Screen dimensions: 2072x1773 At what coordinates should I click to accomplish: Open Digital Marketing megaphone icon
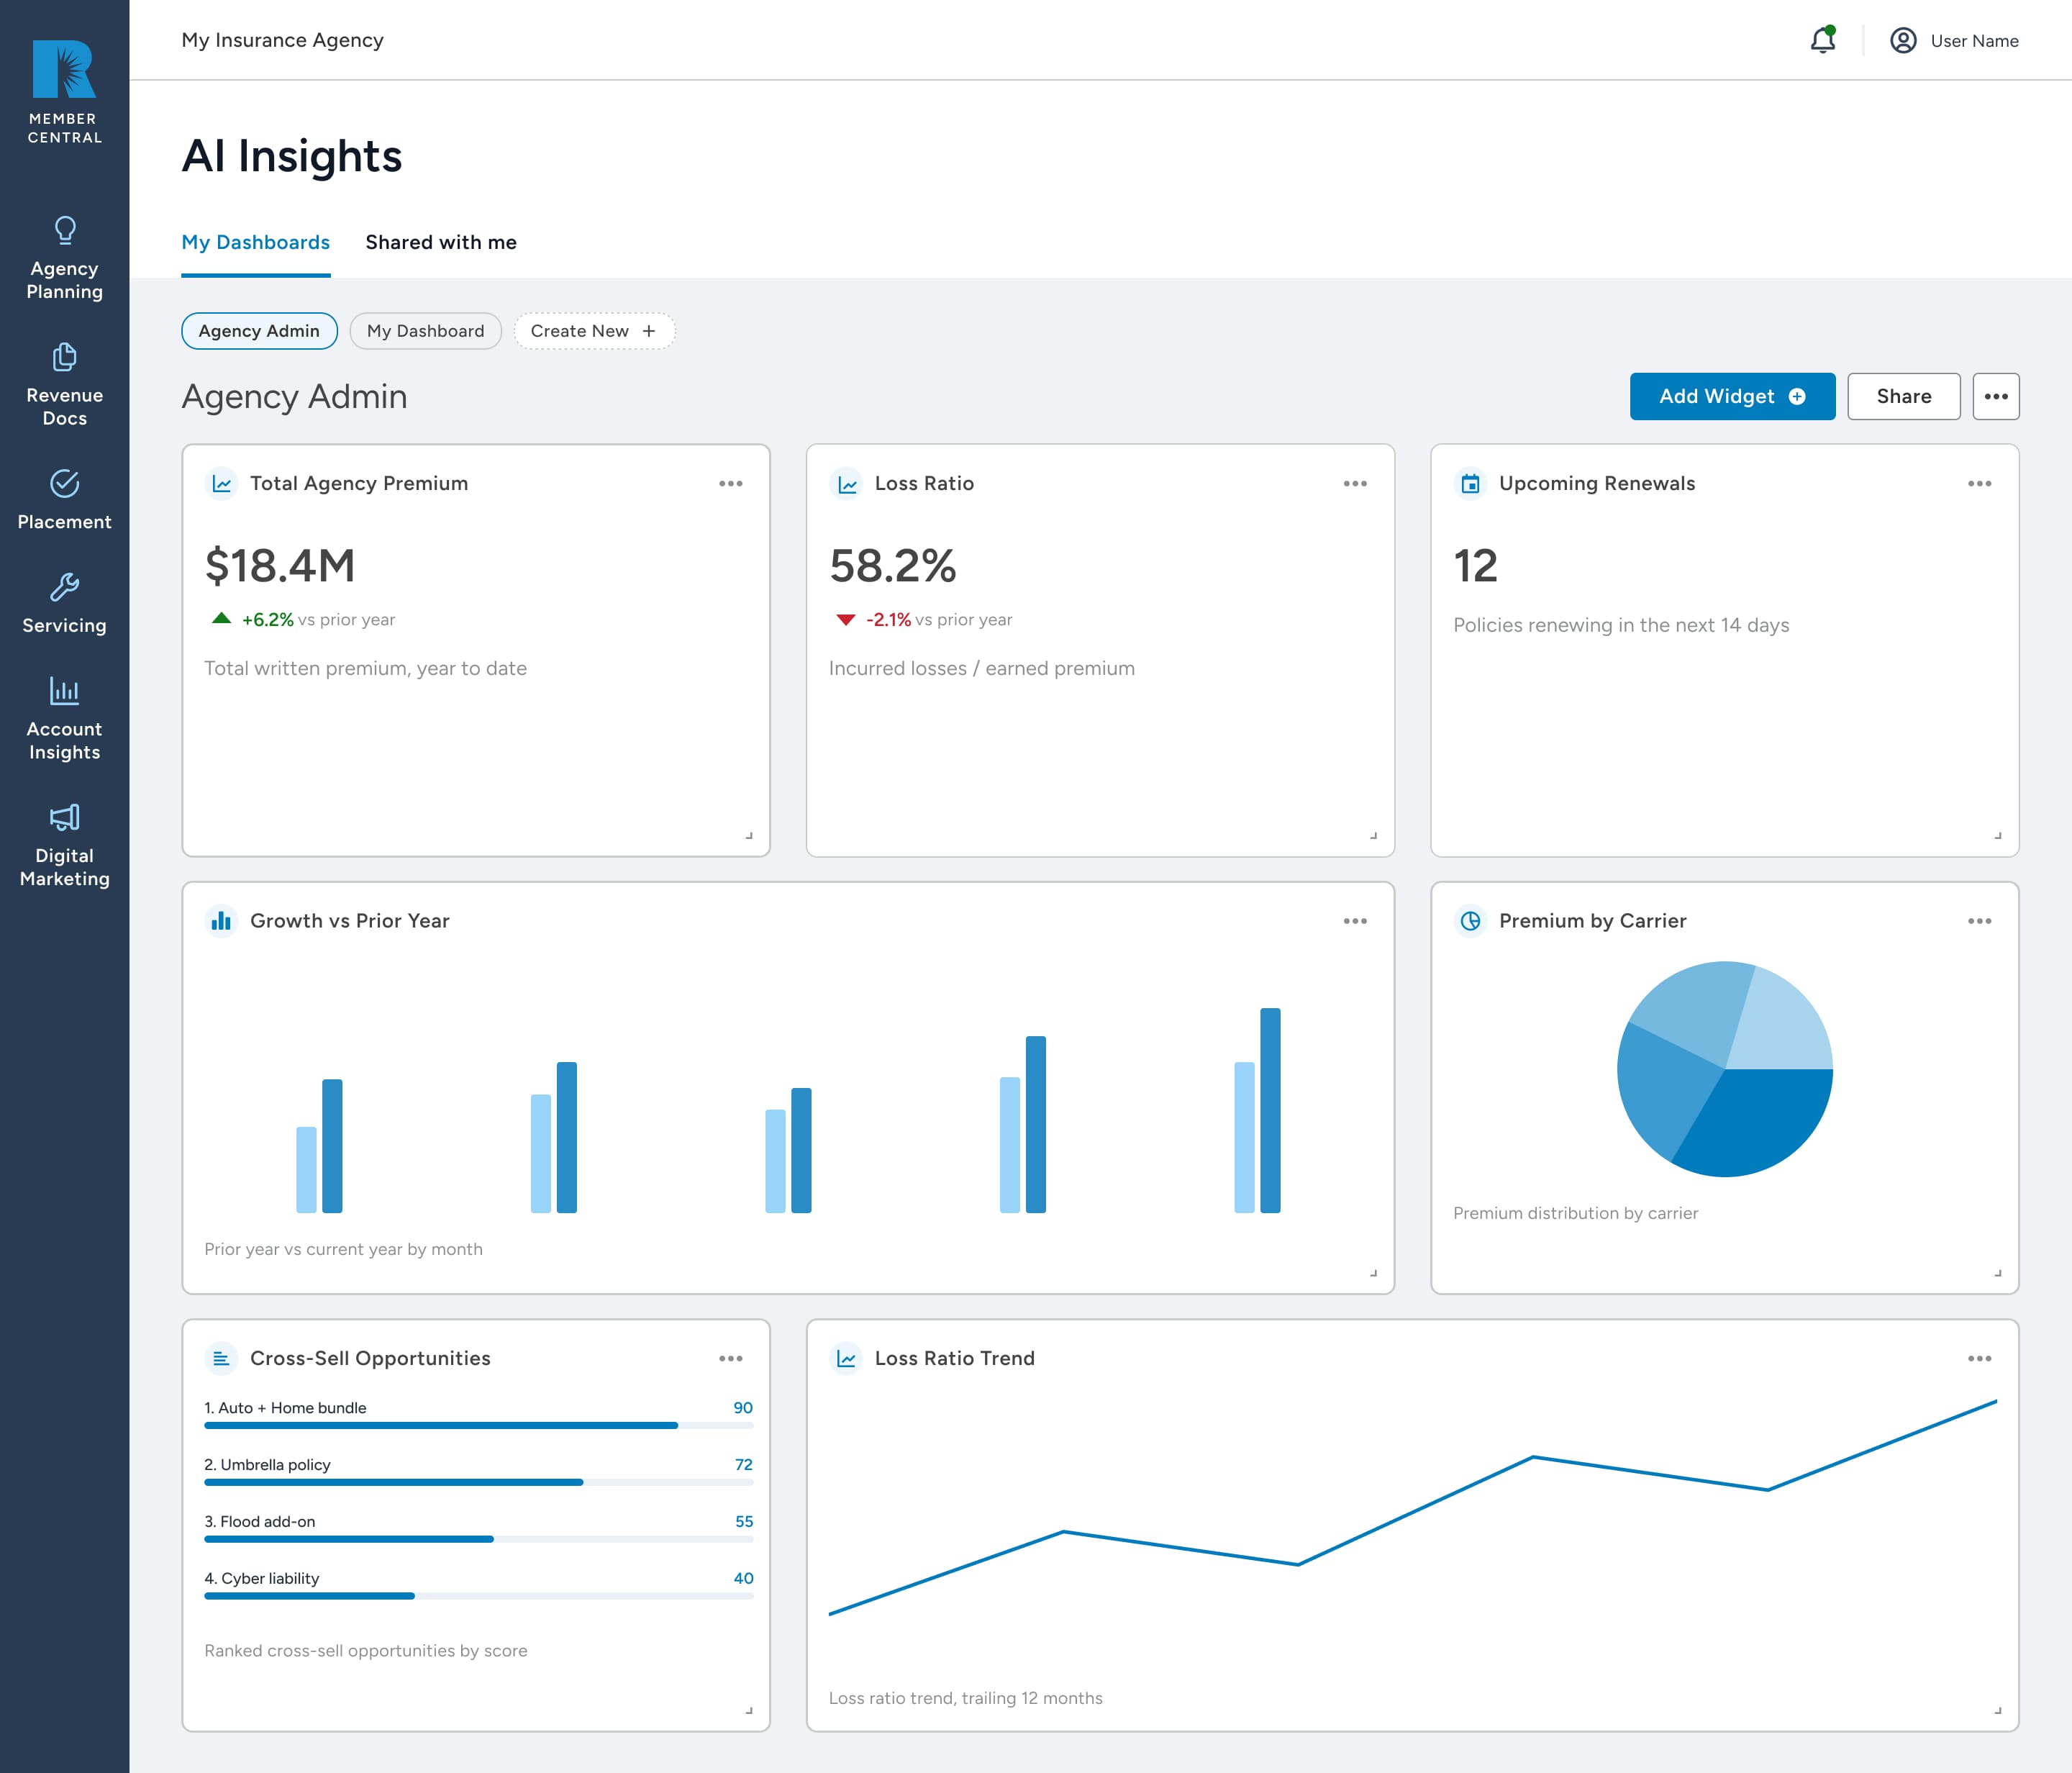65,818
